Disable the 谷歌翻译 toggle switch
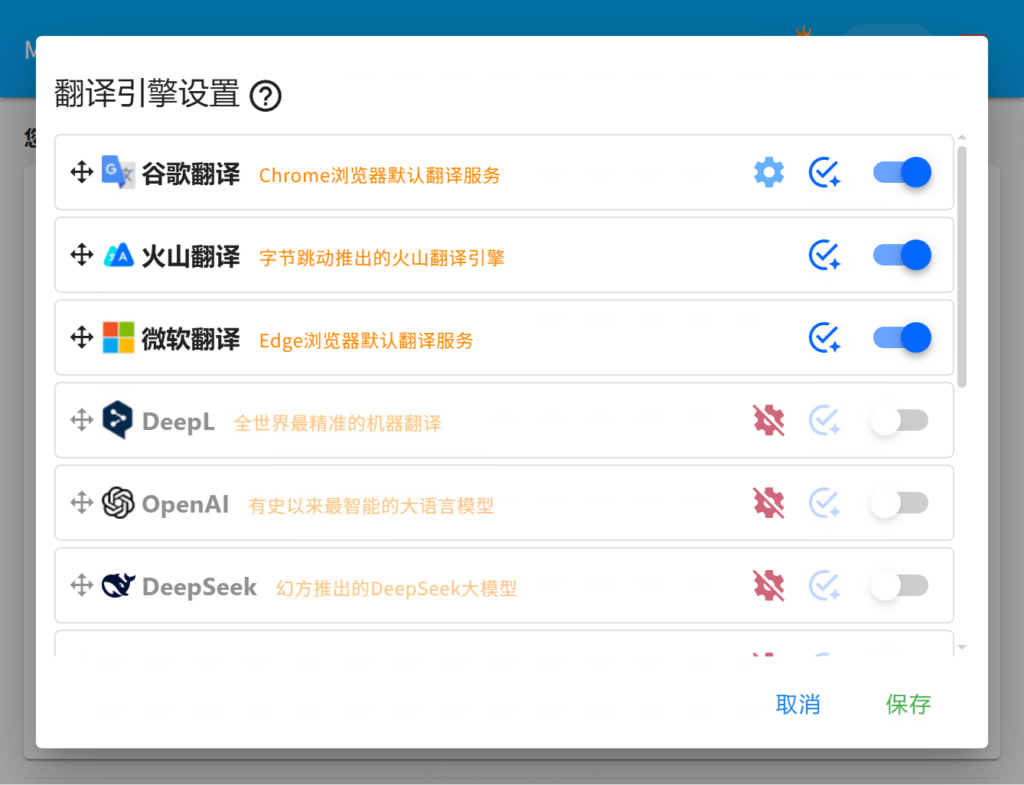Image resolution: width=1024 pixels, height=785 pixels. click(902, 172)
